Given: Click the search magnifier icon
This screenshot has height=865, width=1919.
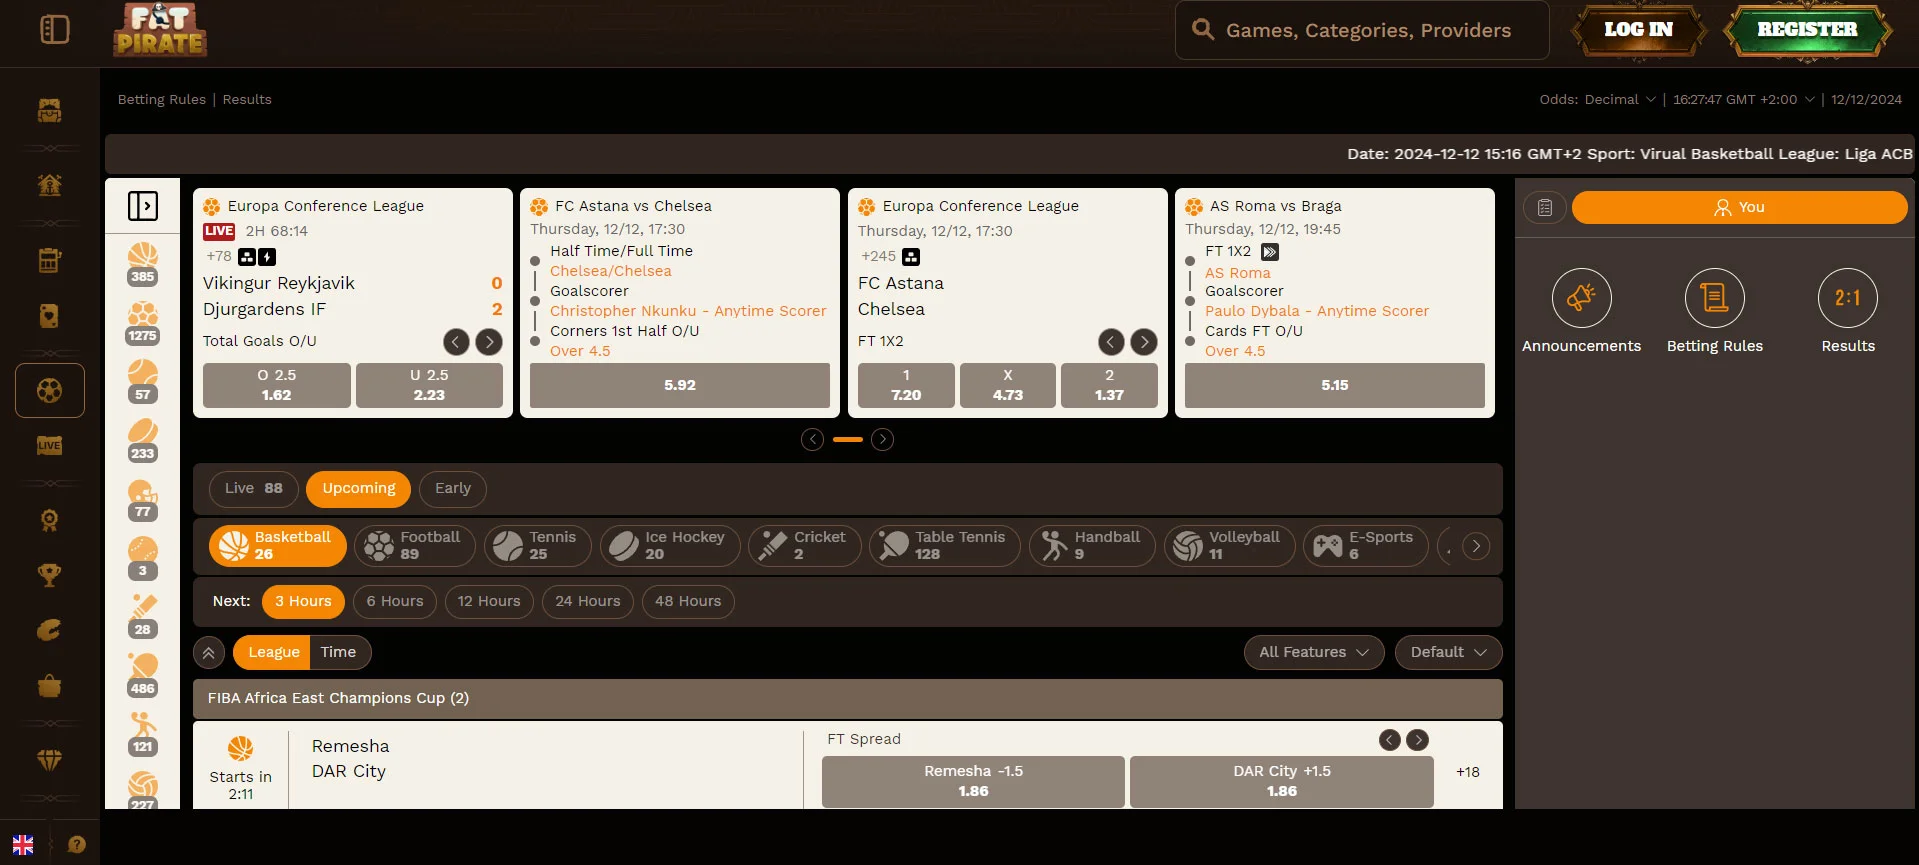Looking at the screenshot, I should point(1203,30).
